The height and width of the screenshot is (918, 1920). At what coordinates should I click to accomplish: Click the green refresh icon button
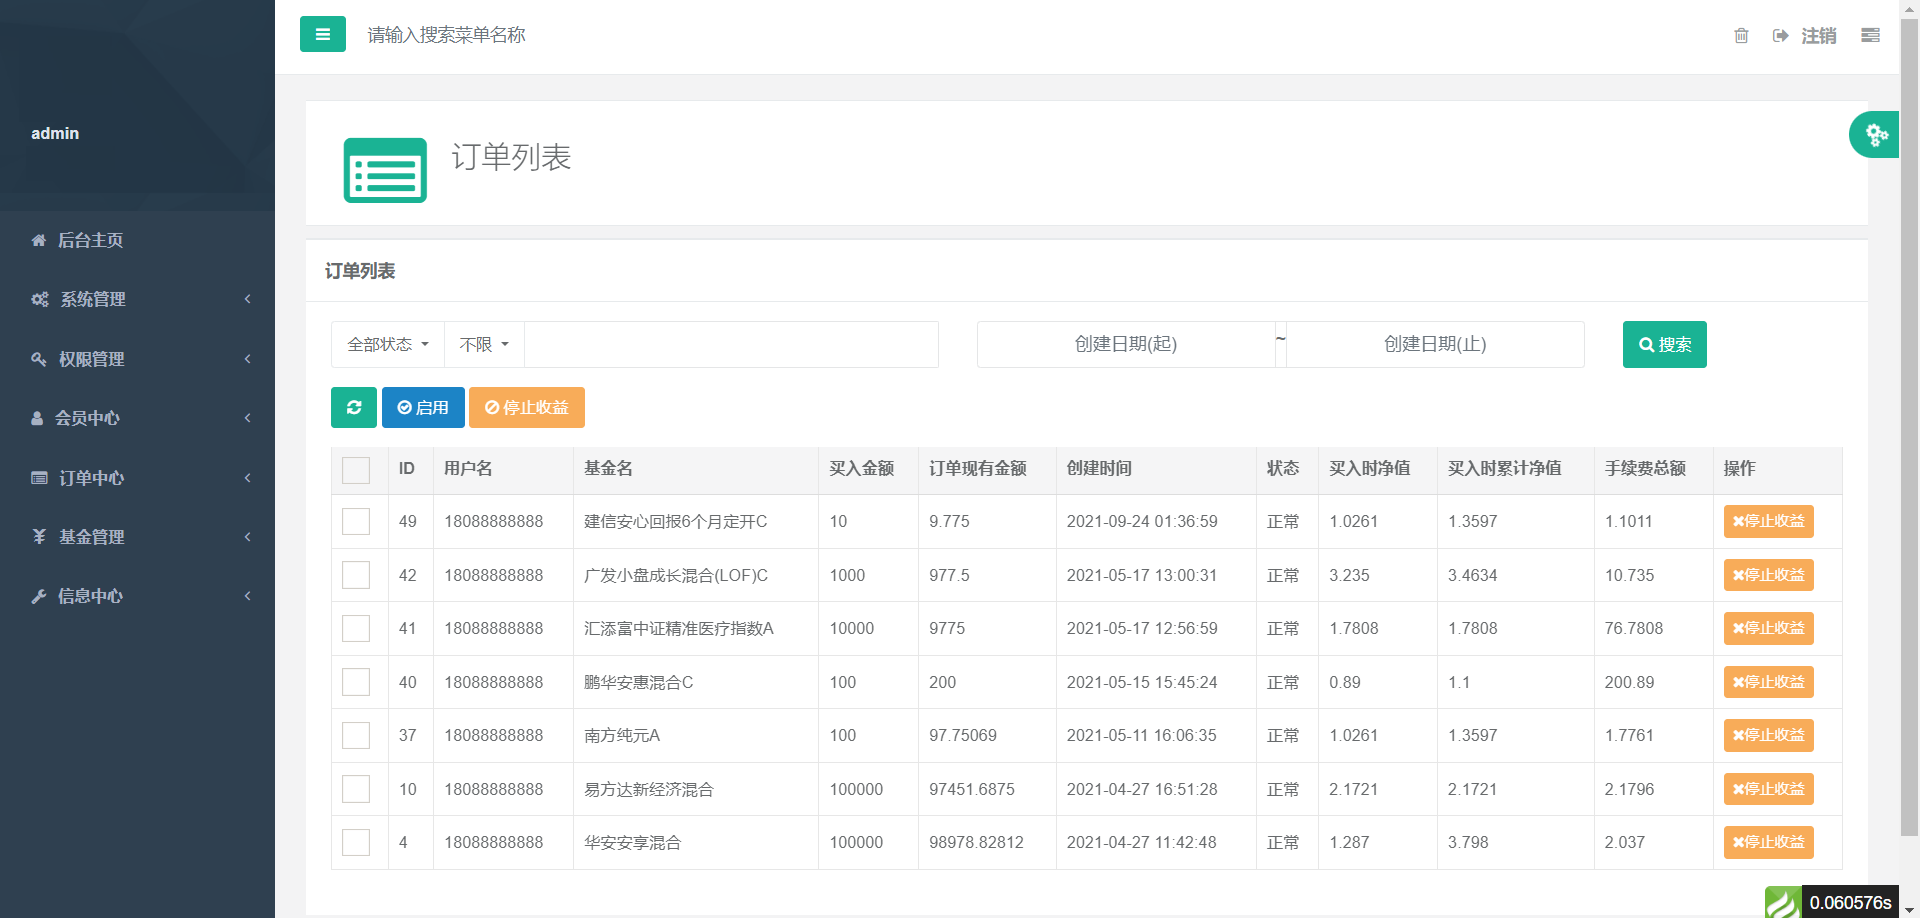[x=354, y=408]
